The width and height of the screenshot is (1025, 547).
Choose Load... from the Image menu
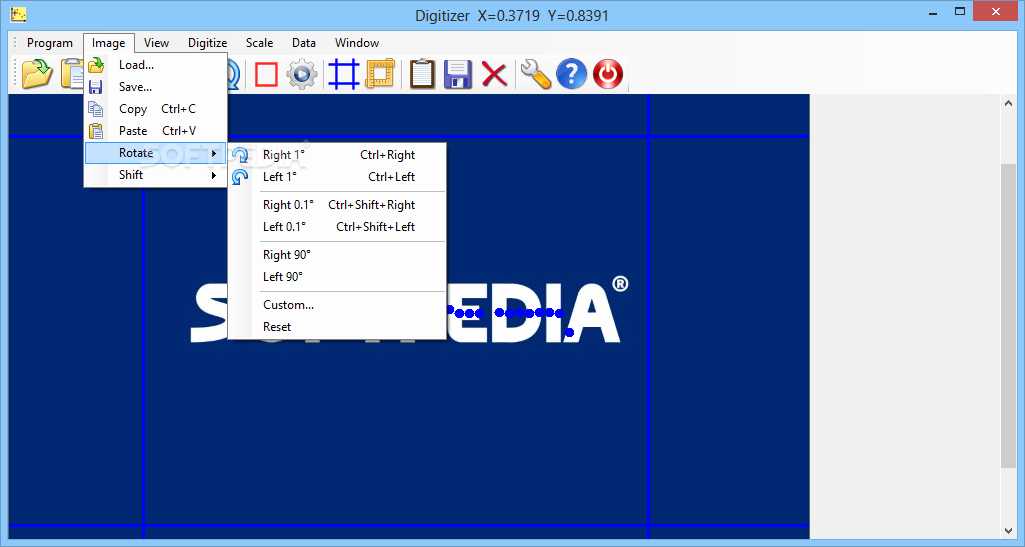pyautogui.click(x=156, y=65)
